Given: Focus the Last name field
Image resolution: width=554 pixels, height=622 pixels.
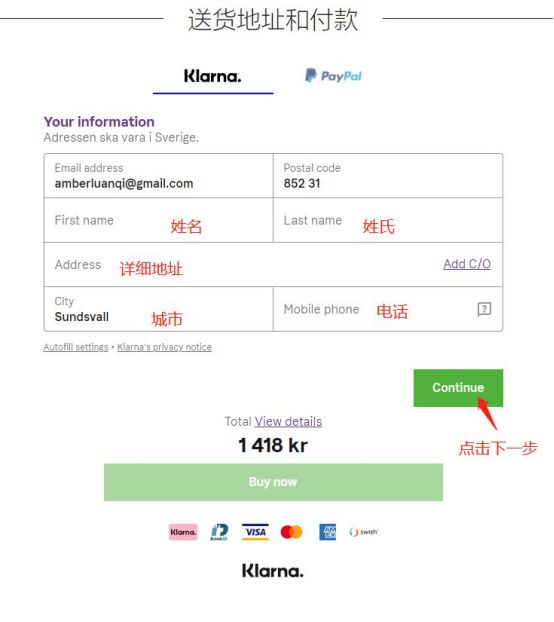Looking at the screenshot, I should coord(388,220).
